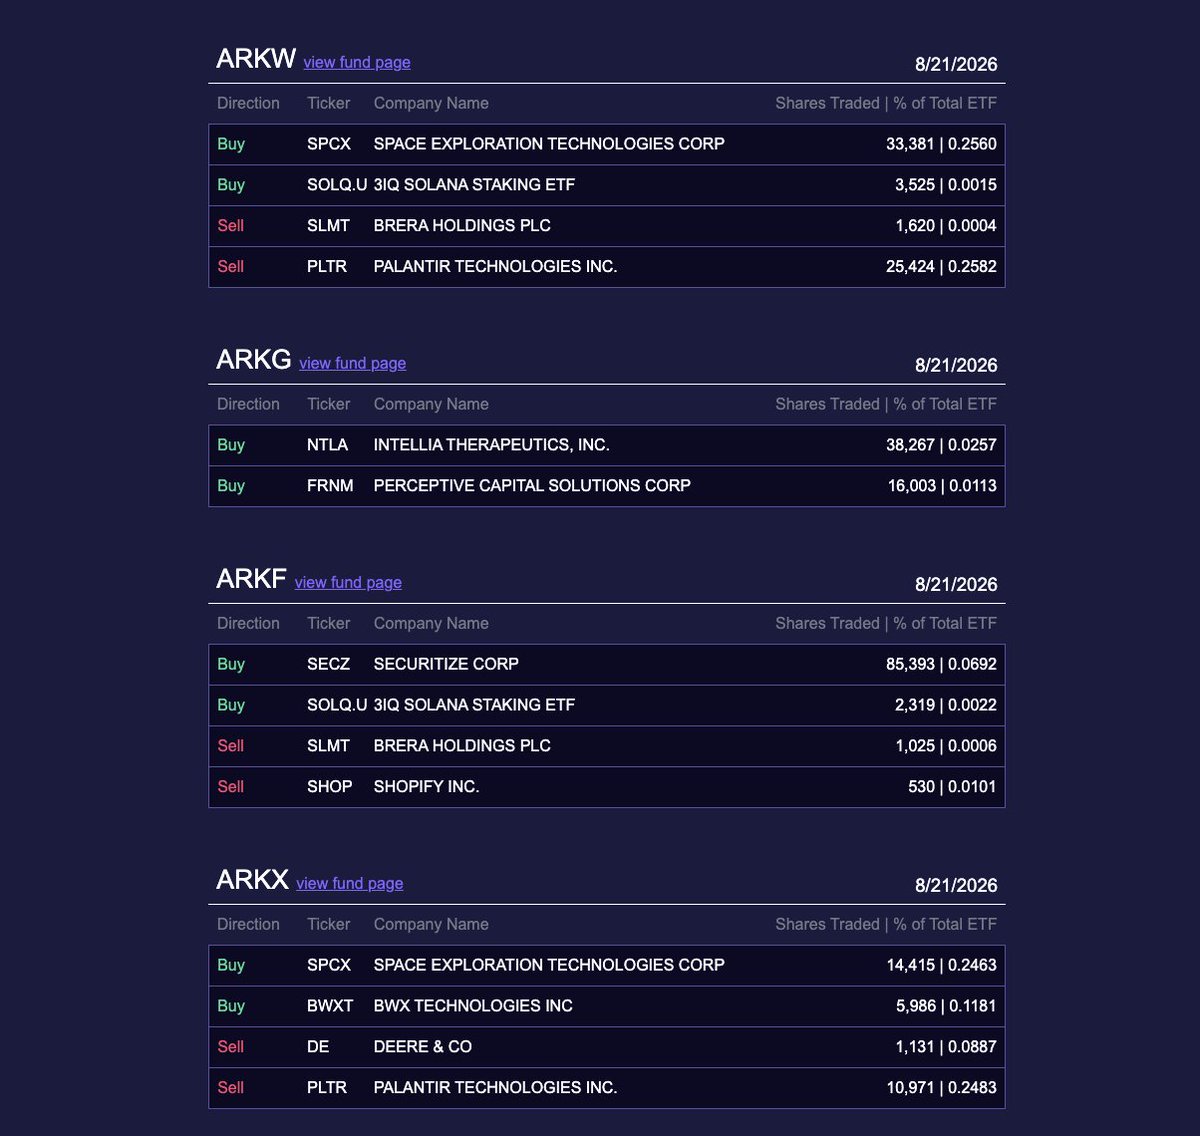Select the SECZ Securitize Corp row
Screen dimensions: 1200x1136
607,664
